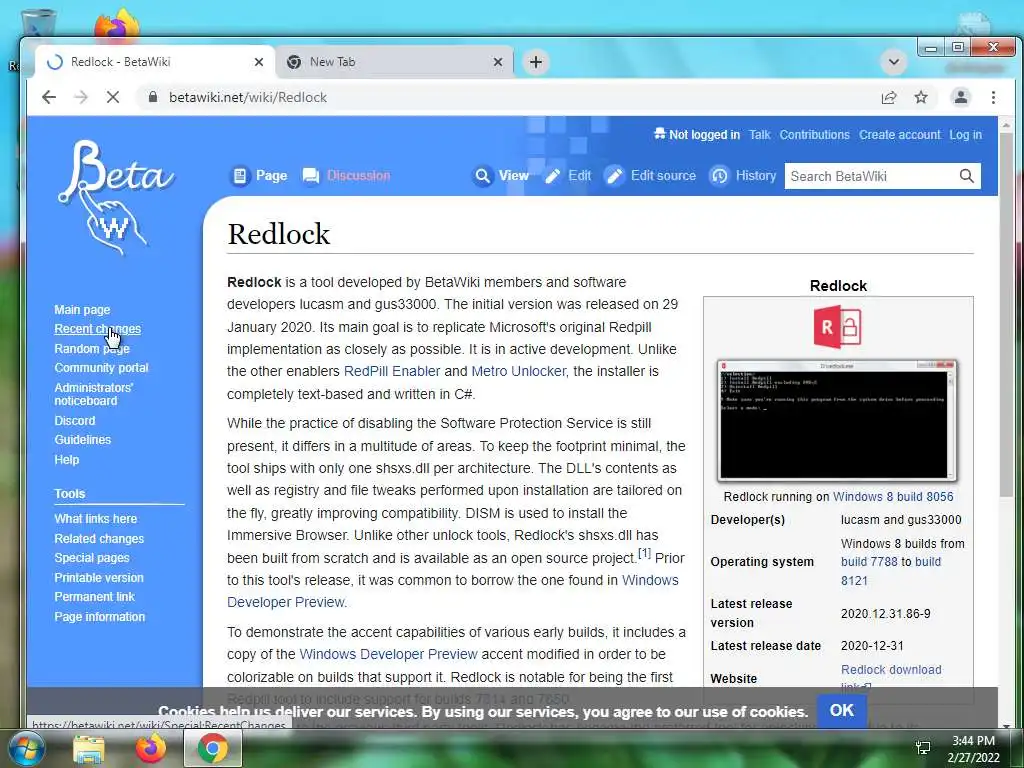Click the Redlock app logo in infobox
Viewport: 1024px width, 768px height.
point(838,326)
